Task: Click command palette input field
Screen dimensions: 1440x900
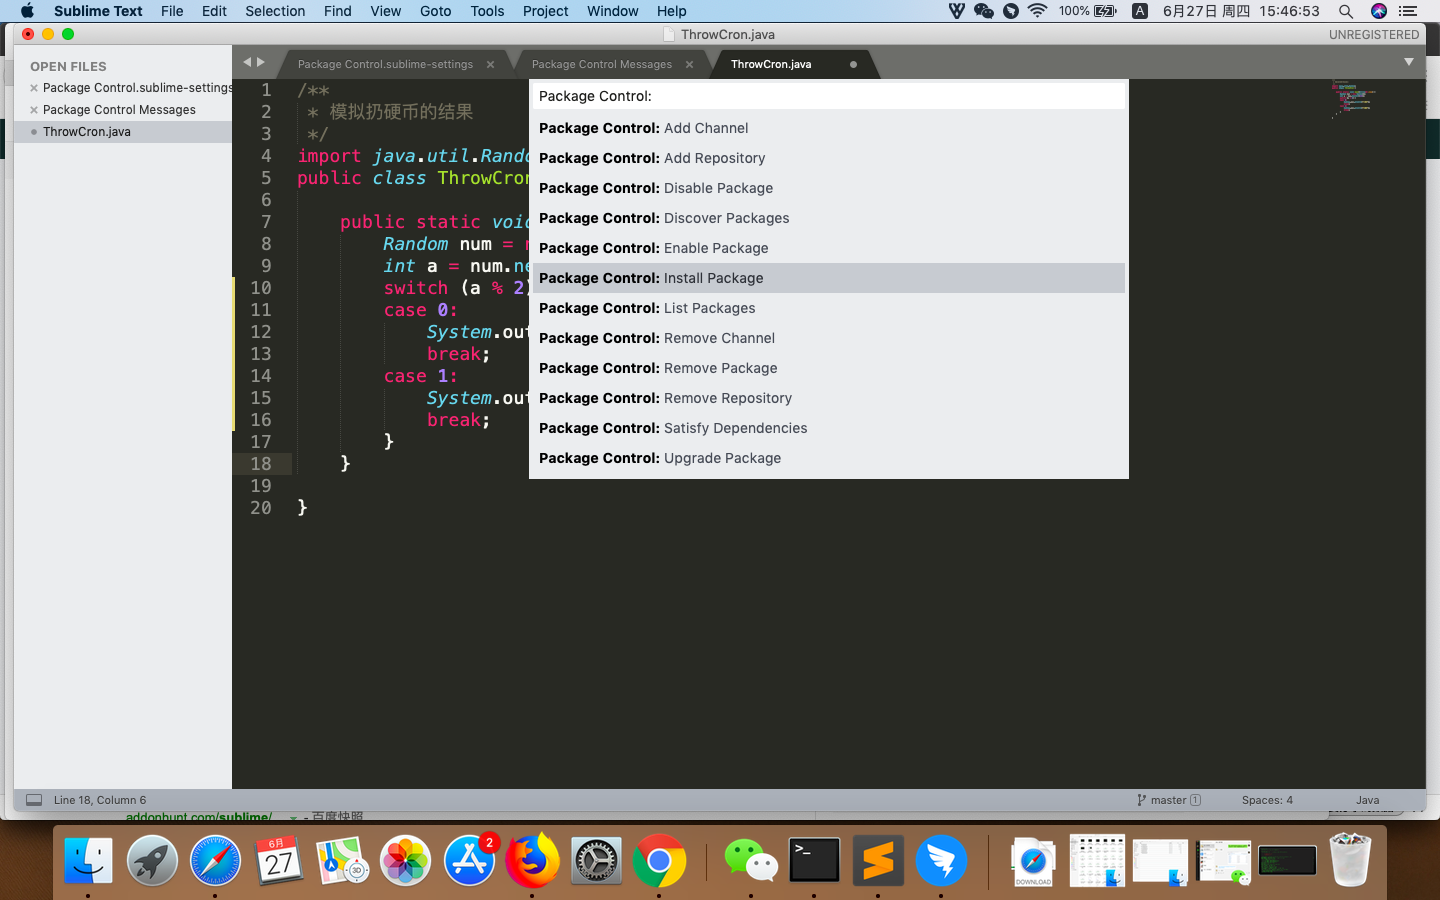Action: pyautogui.click(x=829, y=96)
